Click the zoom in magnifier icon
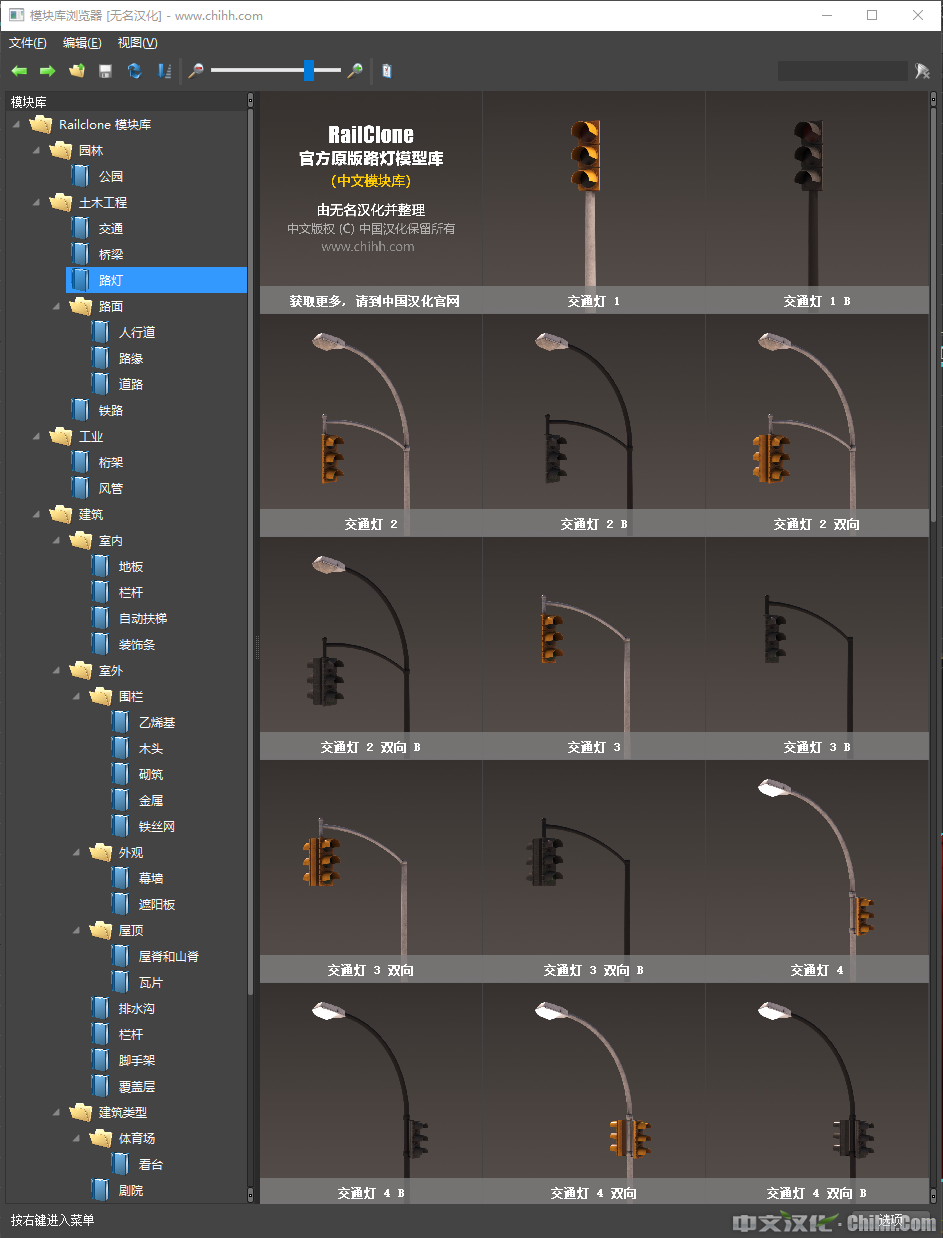943x1238 pixels. [x=355, y=71]
